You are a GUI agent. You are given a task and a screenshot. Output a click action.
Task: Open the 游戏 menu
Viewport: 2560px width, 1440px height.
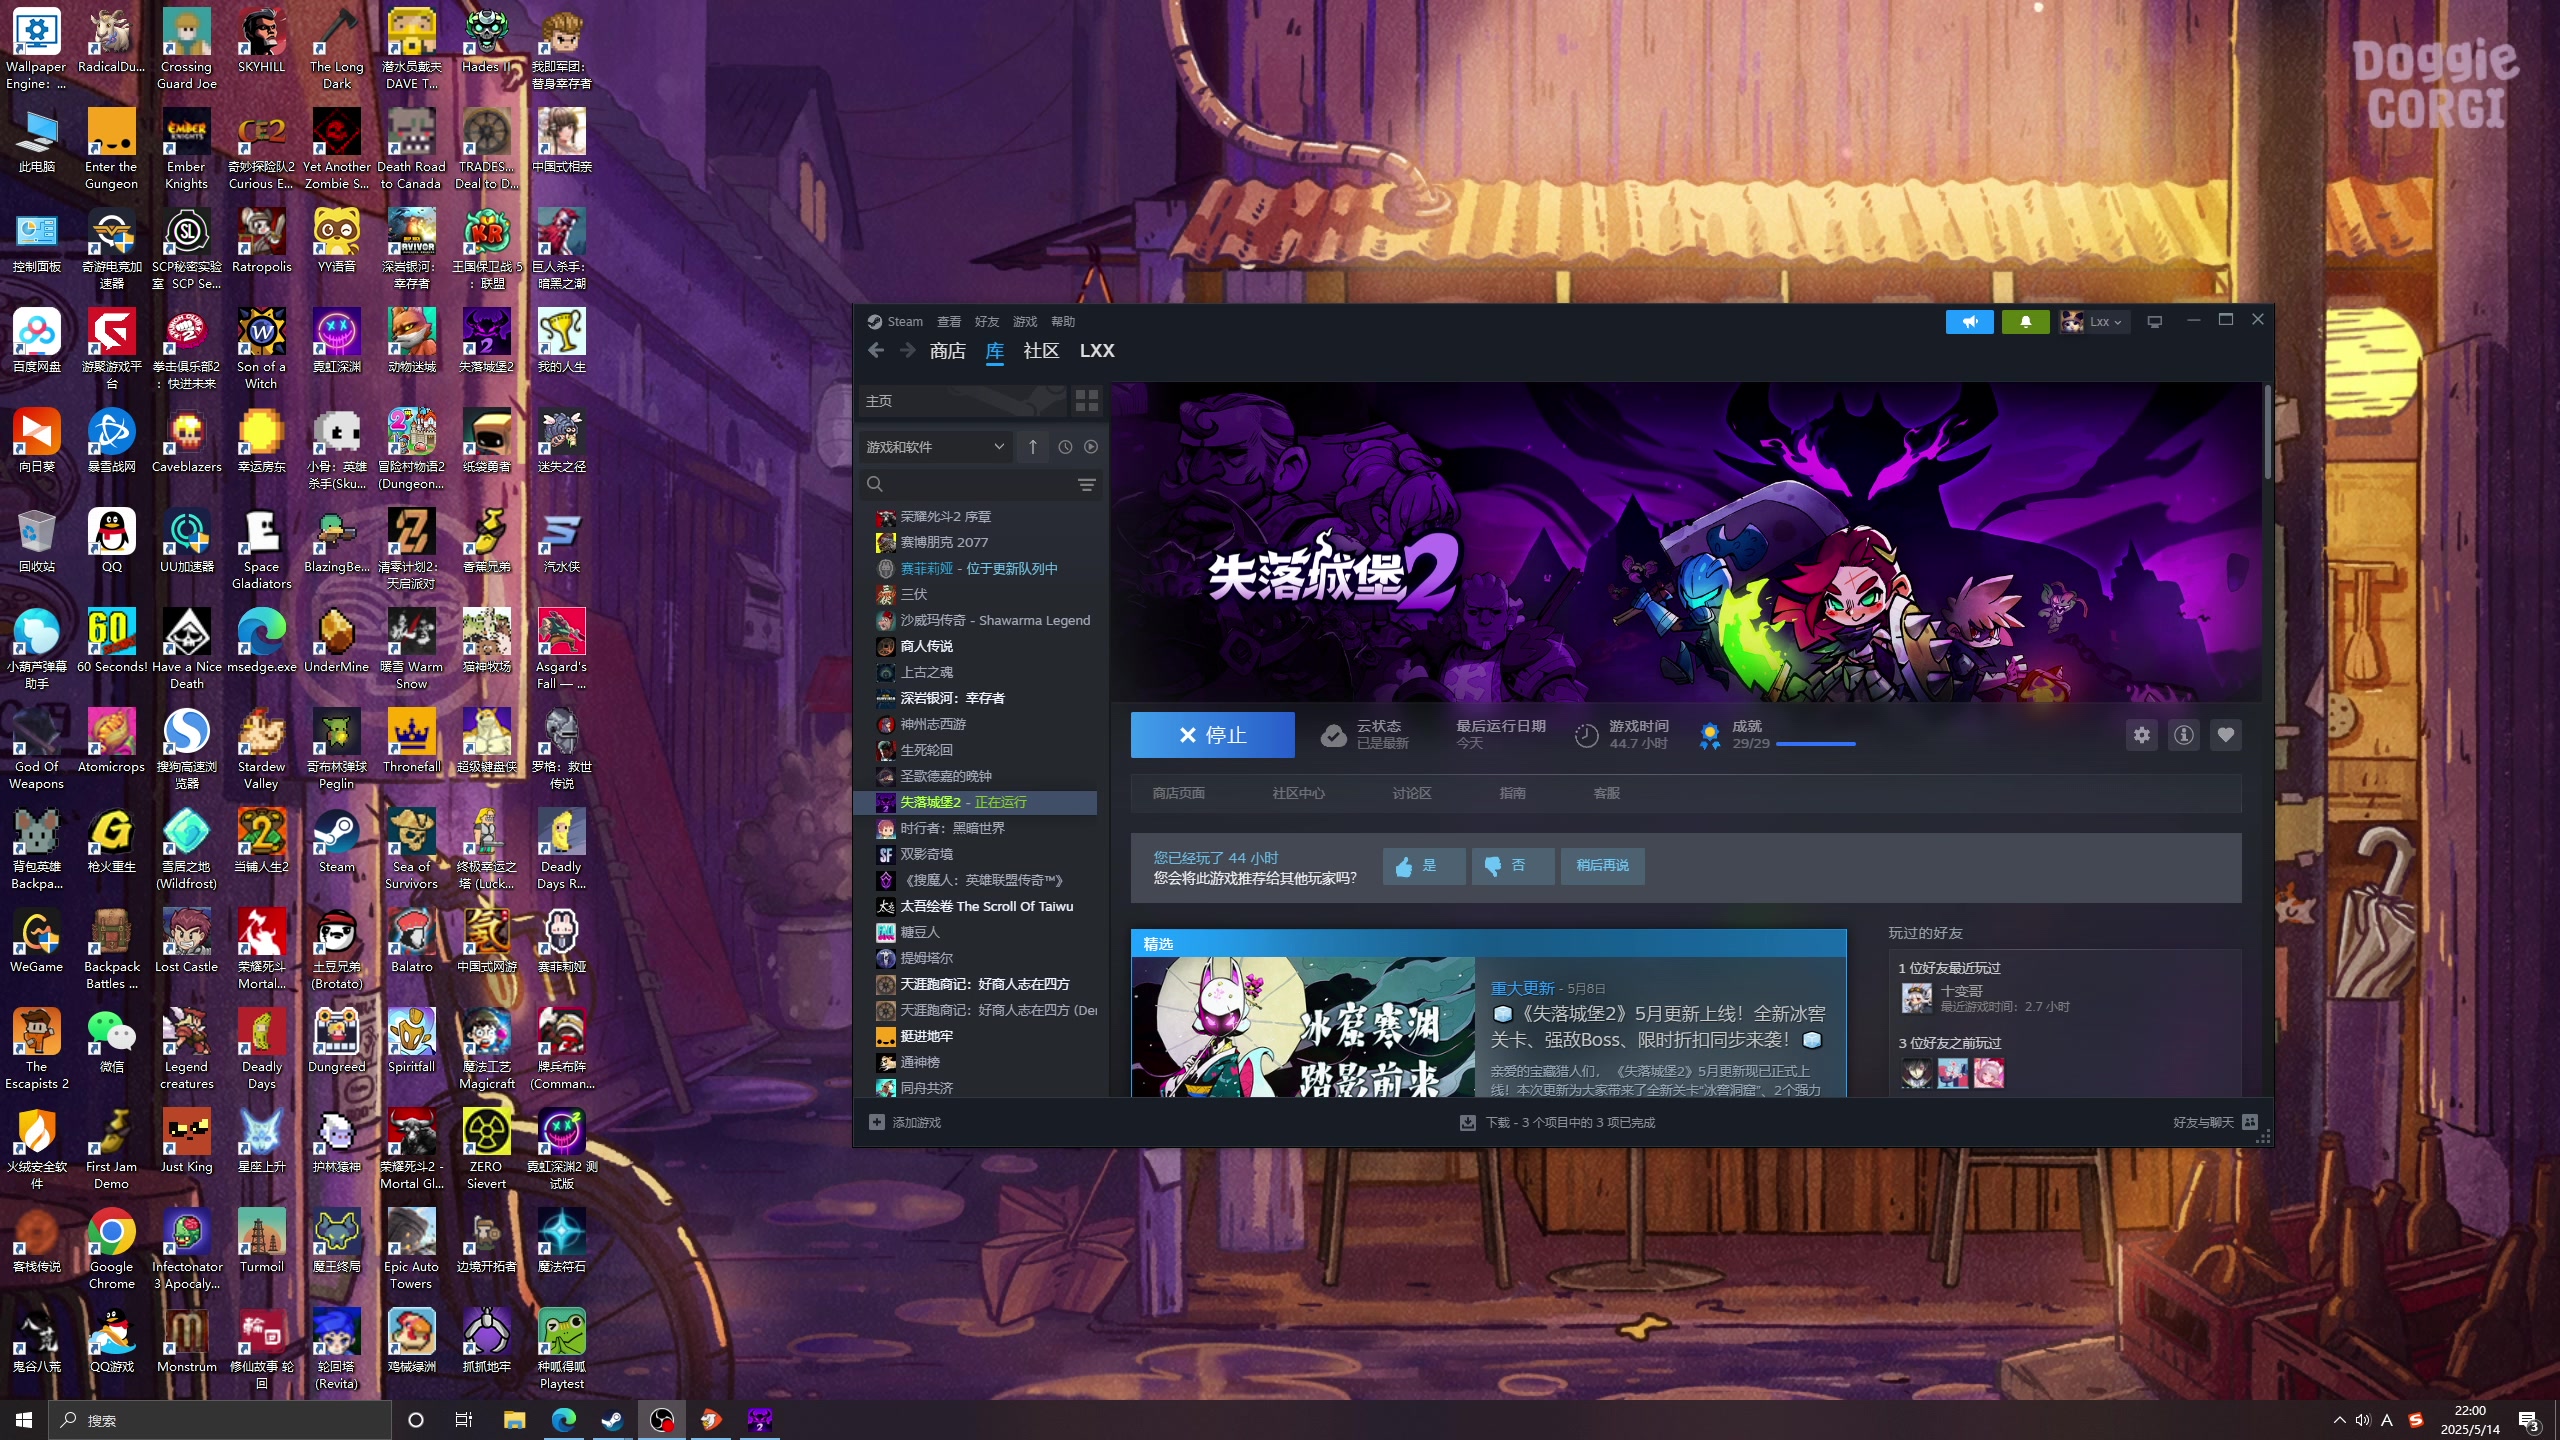coord(1025,321)
